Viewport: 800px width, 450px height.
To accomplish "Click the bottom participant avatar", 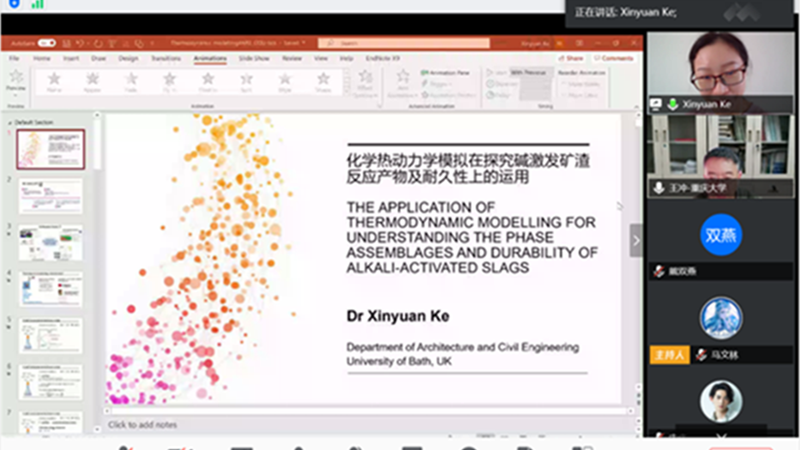I will tap(720, 402).
